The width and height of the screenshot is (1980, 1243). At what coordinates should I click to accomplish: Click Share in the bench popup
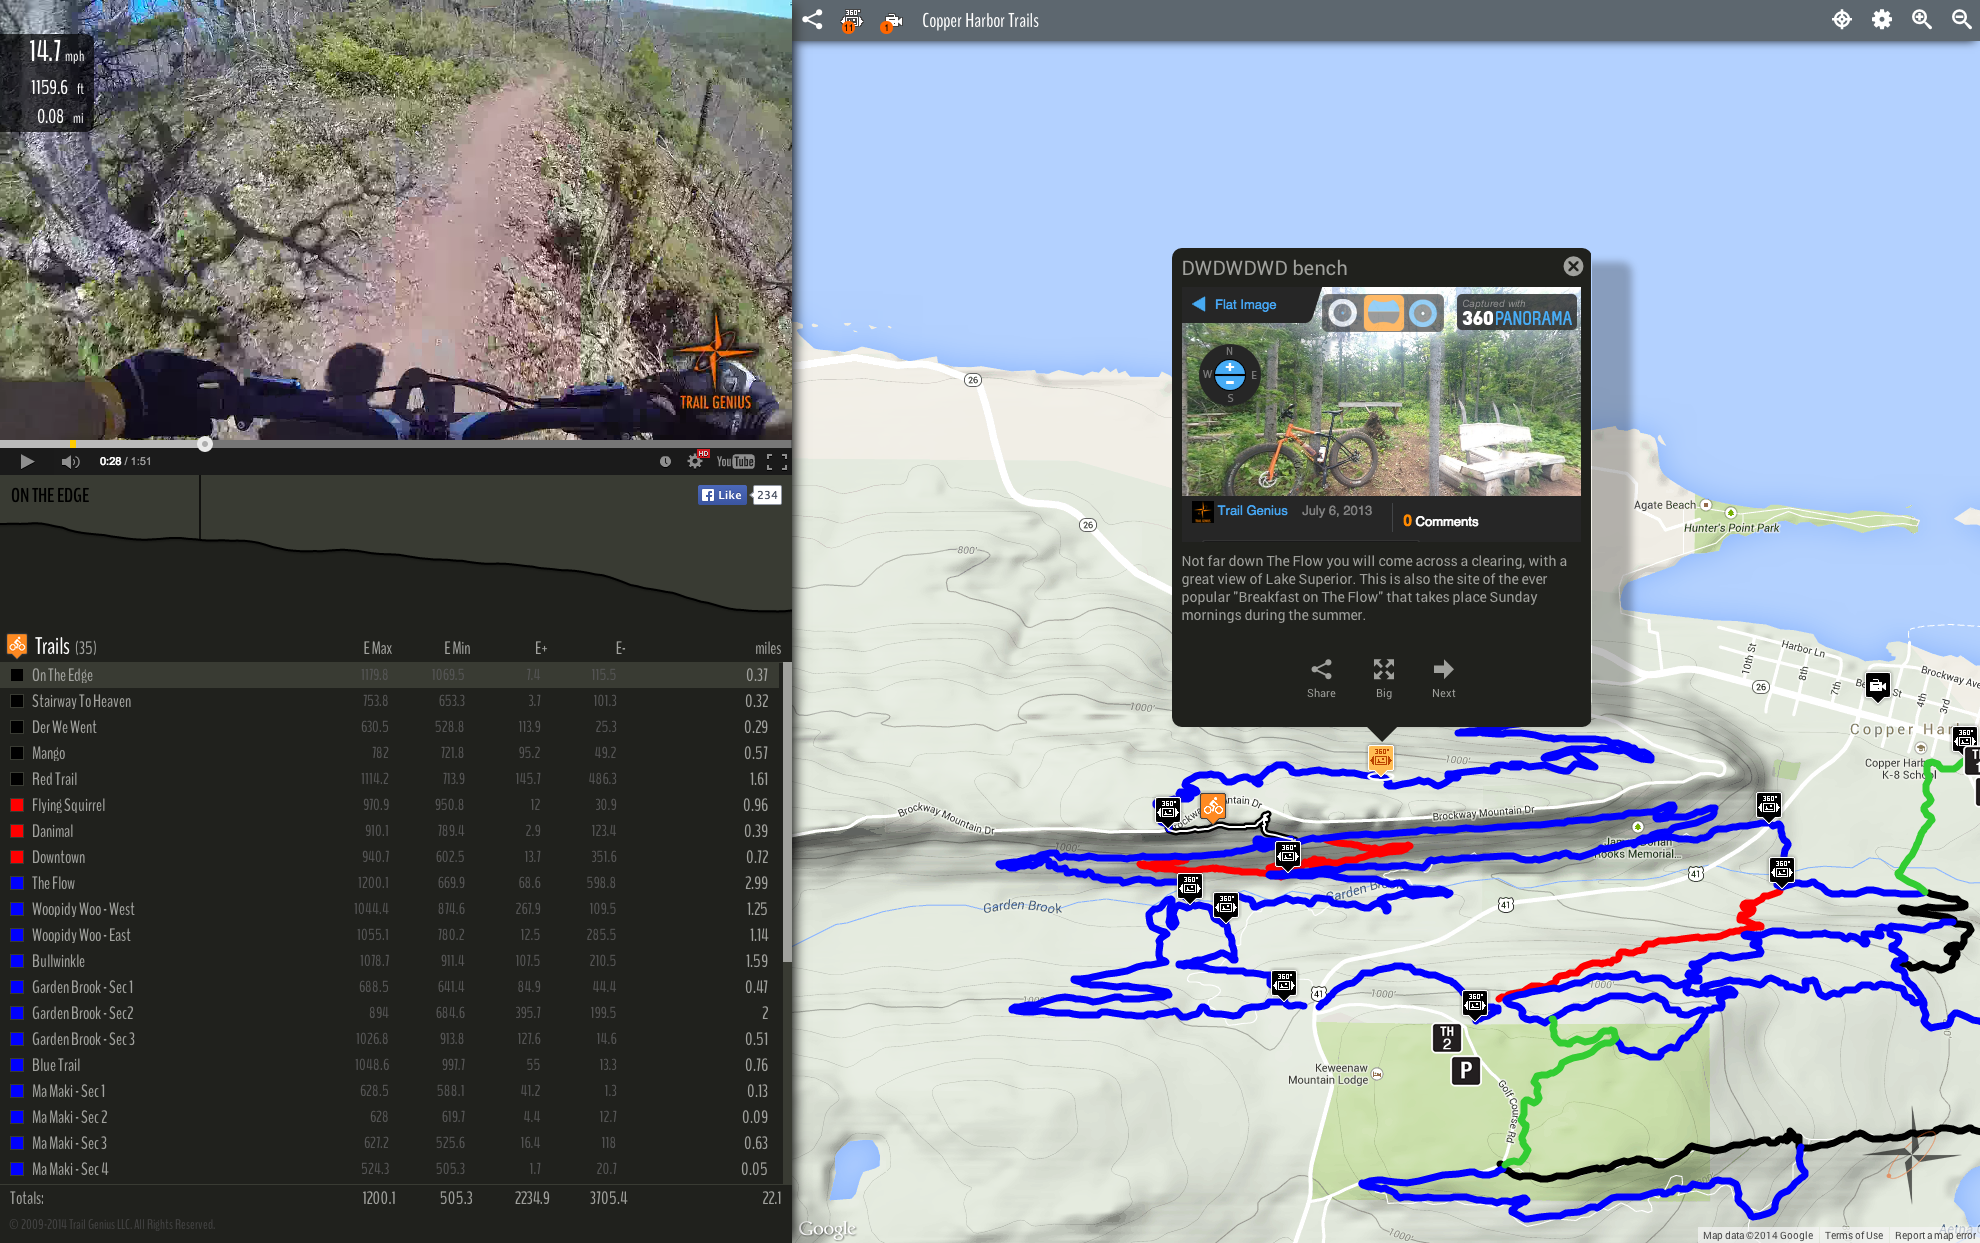tap(1321, 678)
